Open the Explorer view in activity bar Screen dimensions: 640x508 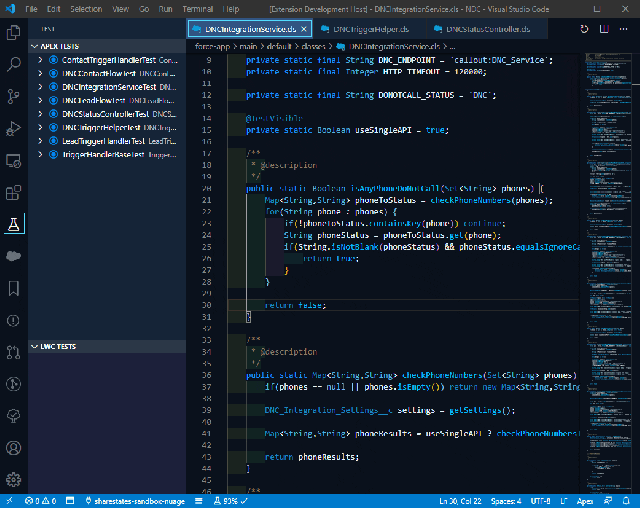[x=14, y=33]
